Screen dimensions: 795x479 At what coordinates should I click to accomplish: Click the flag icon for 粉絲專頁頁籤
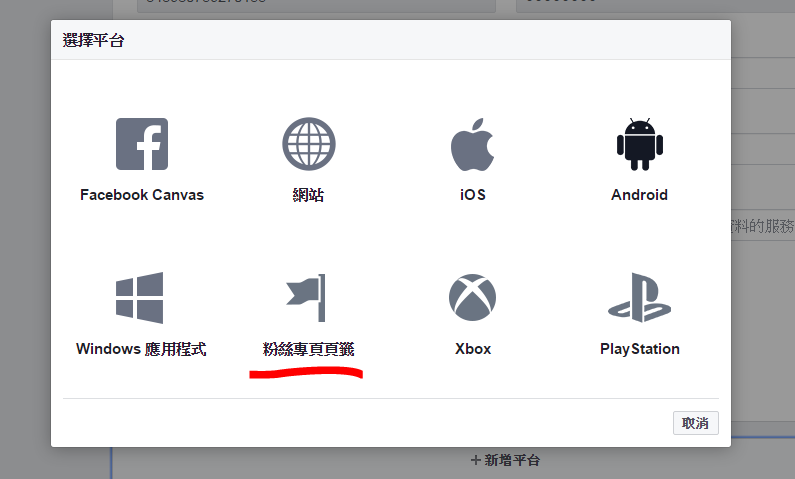pyautogui.click(x=308, y=298)
